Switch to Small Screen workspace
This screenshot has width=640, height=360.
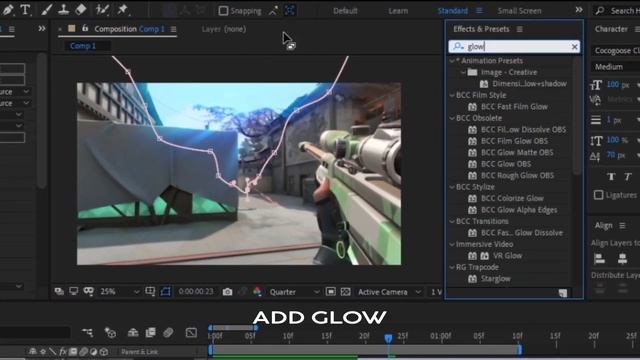(x=519, y=11)
